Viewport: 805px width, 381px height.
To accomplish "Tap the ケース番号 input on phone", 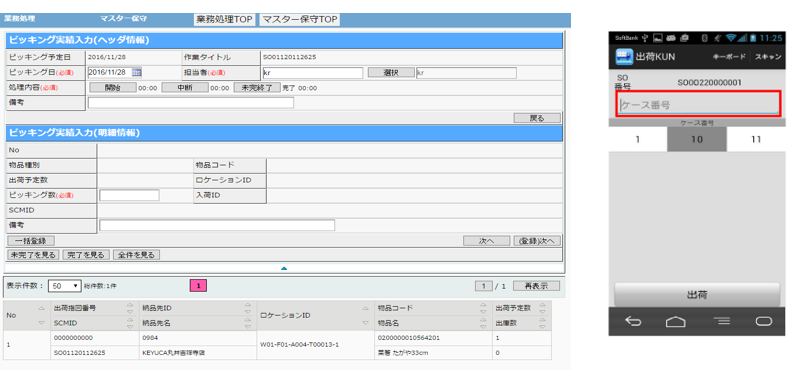I will pyautogui.click(x=698, y=105).
